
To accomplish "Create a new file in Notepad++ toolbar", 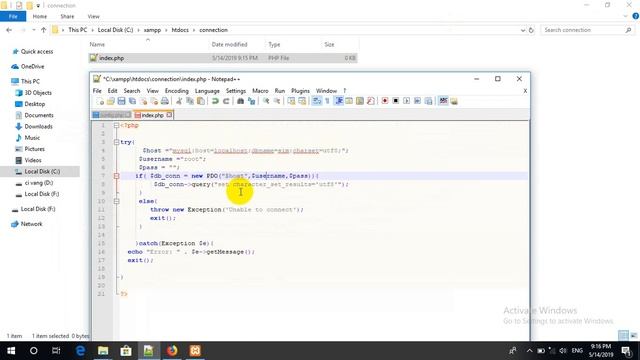I will pos(100,101).
